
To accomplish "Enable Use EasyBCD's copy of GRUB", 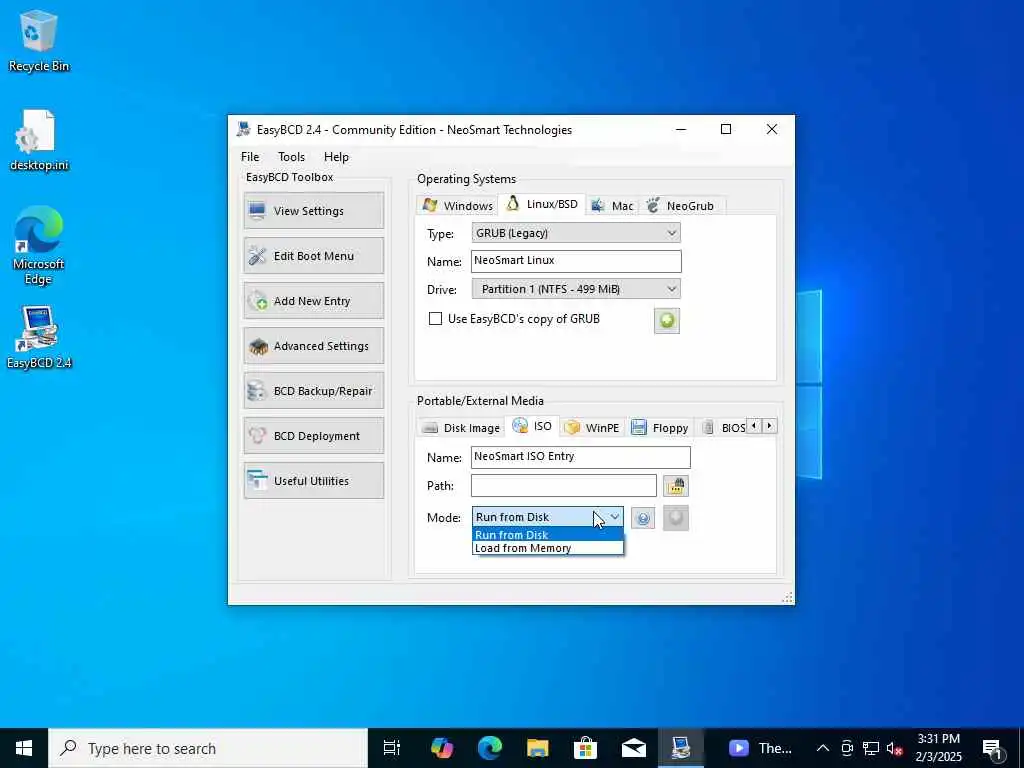I will [x=435, y=319].
